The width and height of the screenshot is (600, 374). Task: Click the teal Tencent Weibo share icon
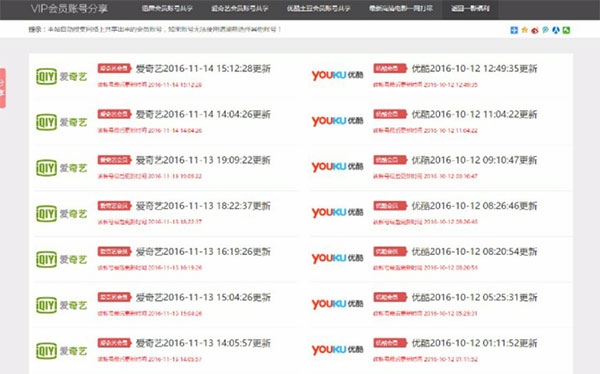545,30
